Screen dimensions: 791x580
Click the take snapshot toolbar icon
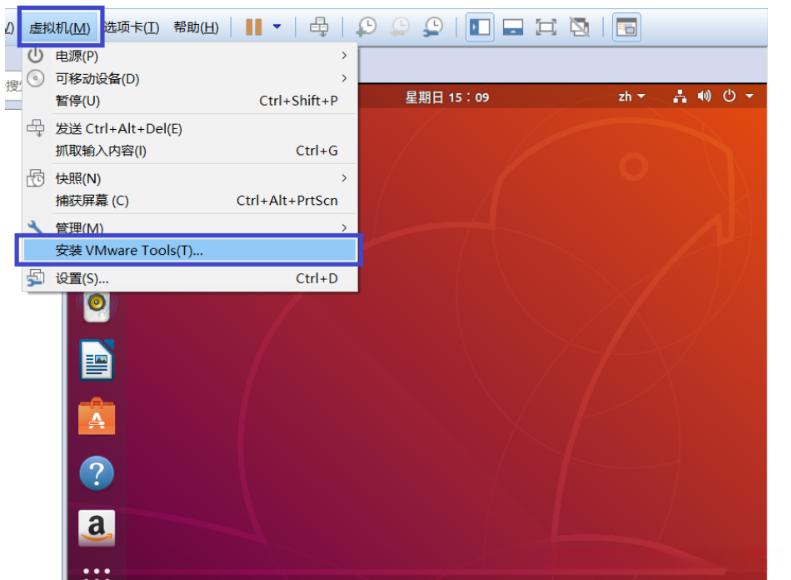pyautogui.click(x=366, y=27)
